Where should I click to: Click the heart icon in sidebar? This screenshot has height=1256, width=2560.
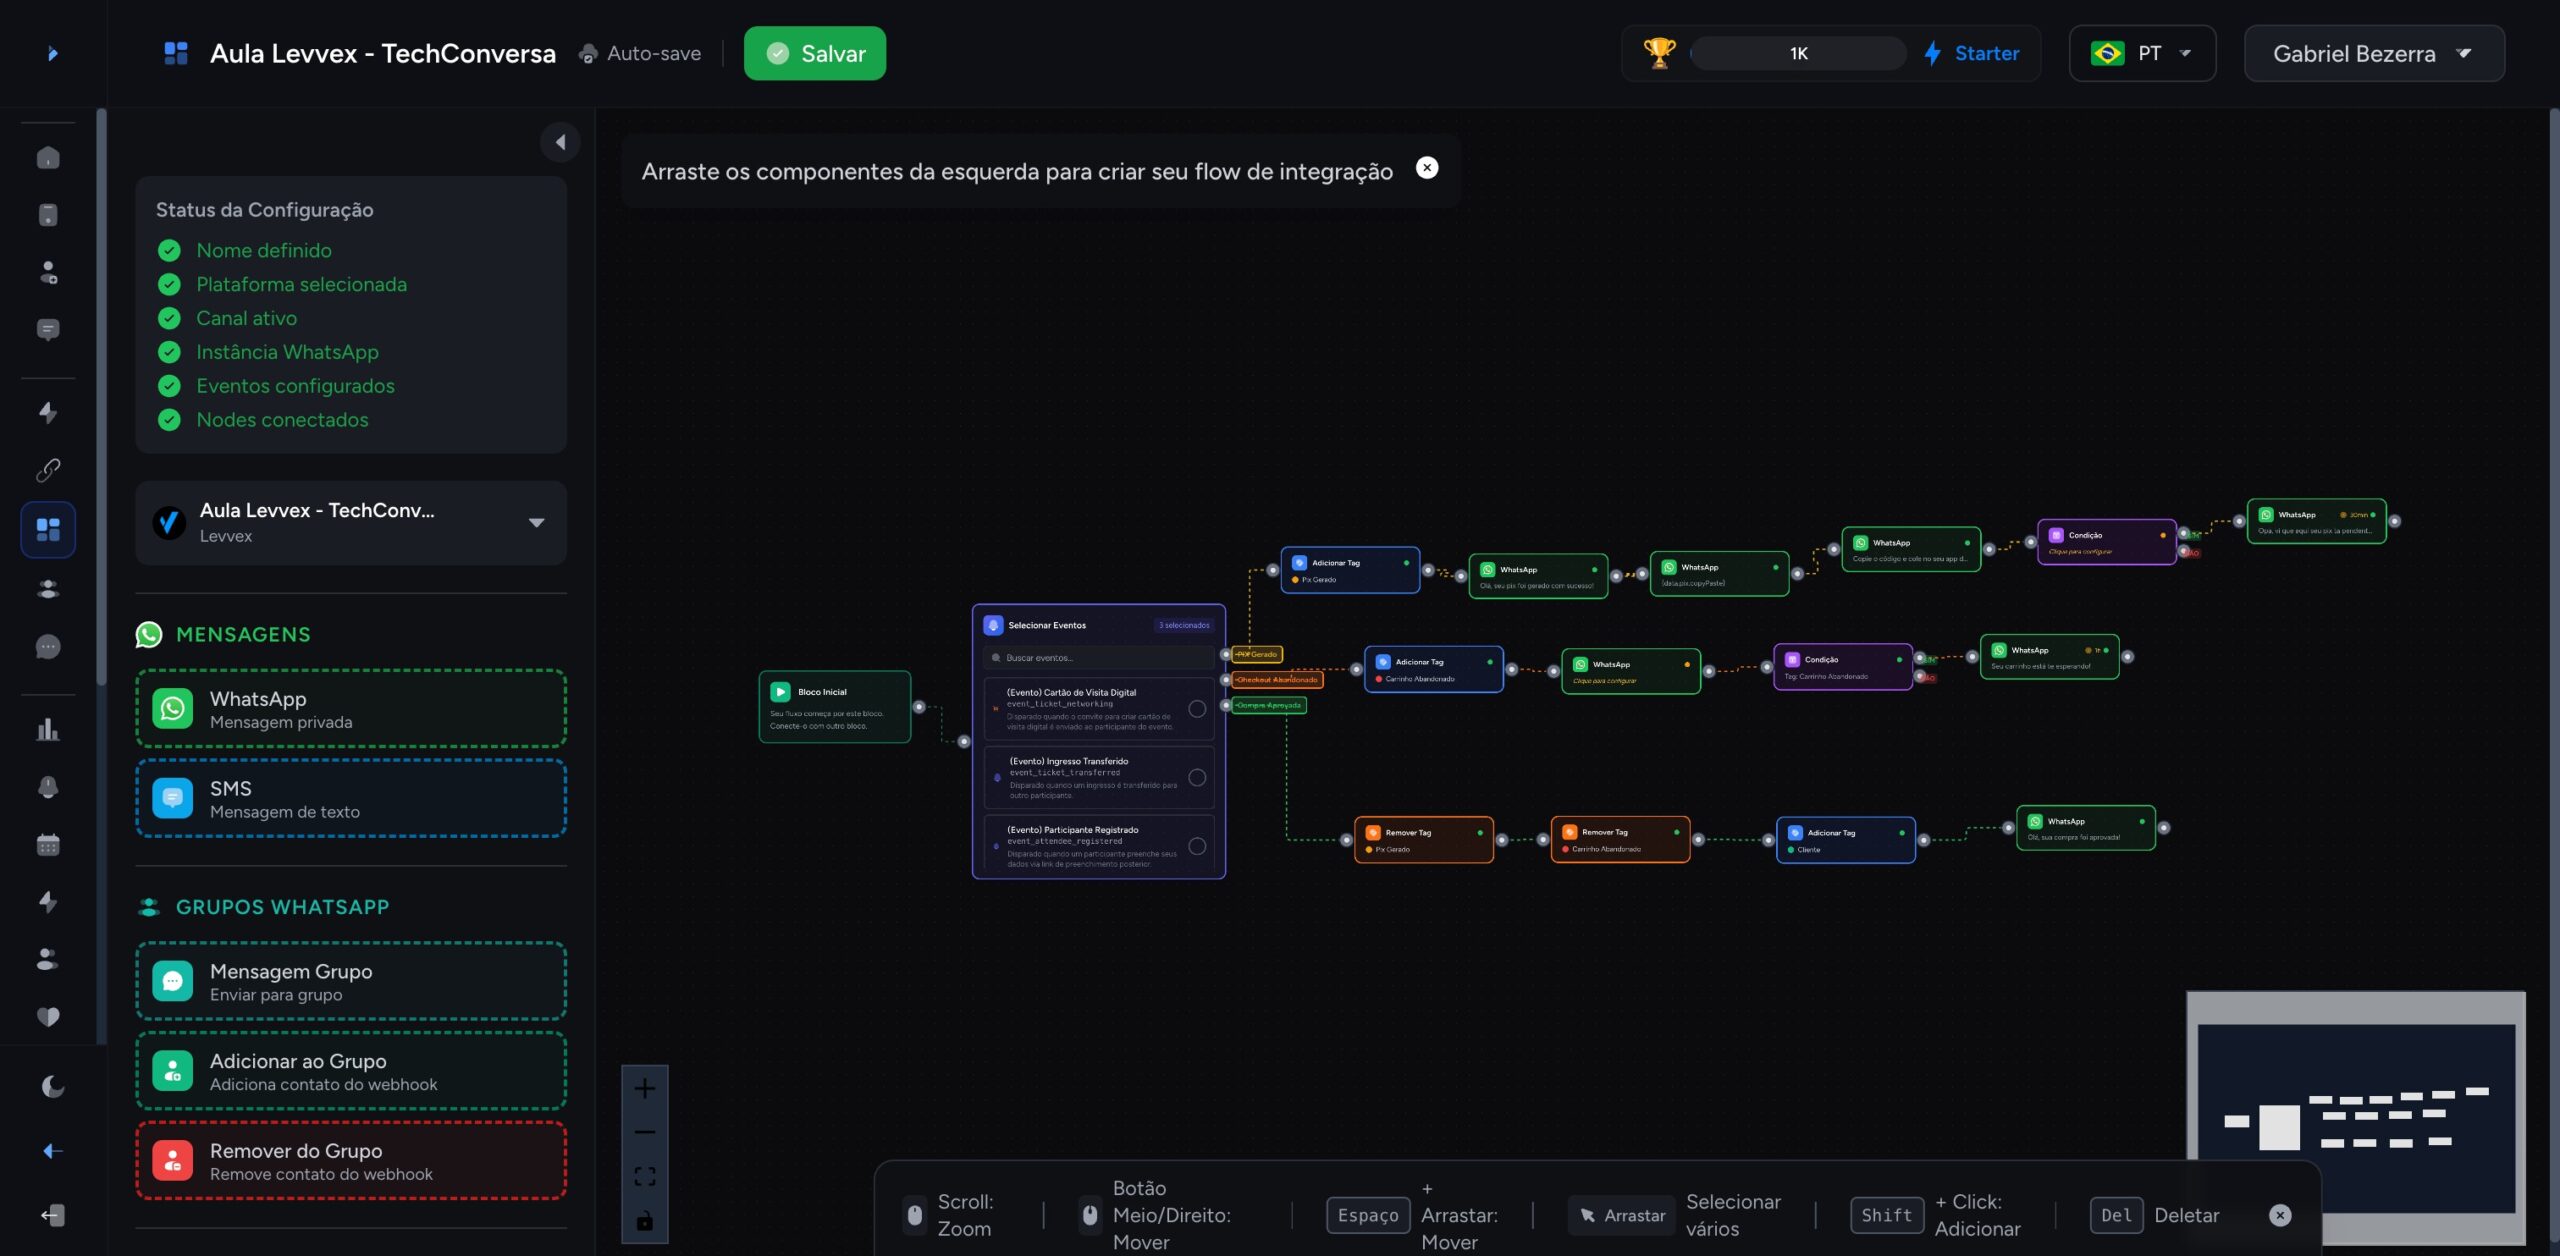point(48,1017)
